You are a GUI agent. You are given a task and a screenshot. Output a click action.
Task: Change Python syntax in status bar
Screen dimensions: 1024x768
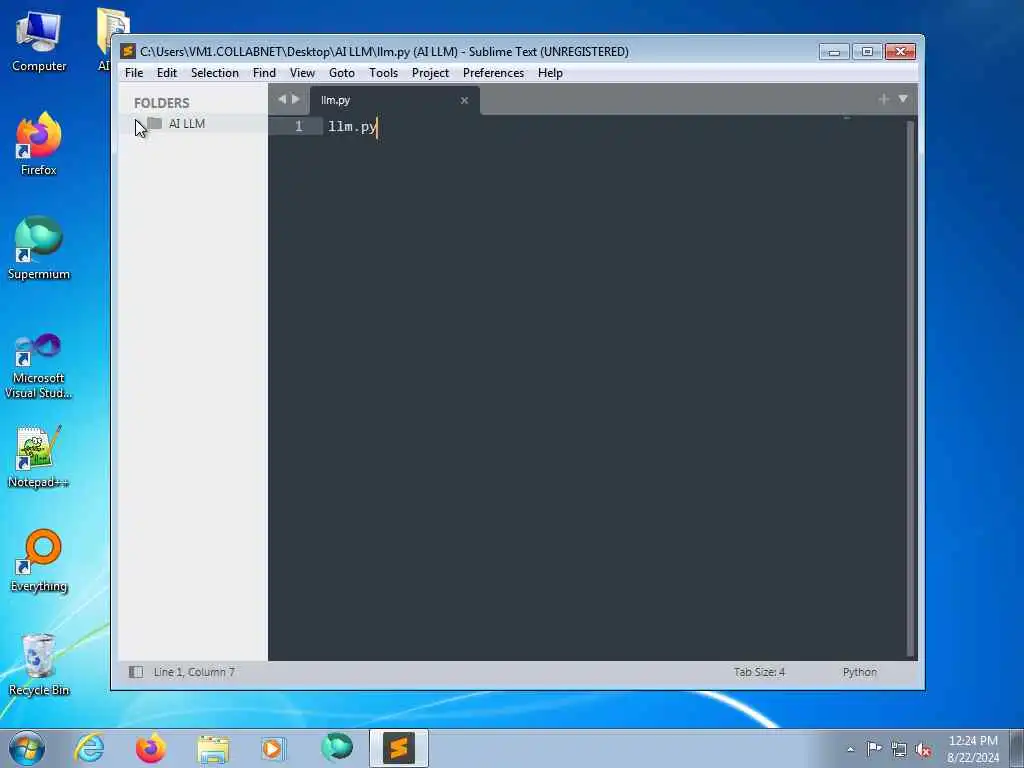tap(859, 671)
